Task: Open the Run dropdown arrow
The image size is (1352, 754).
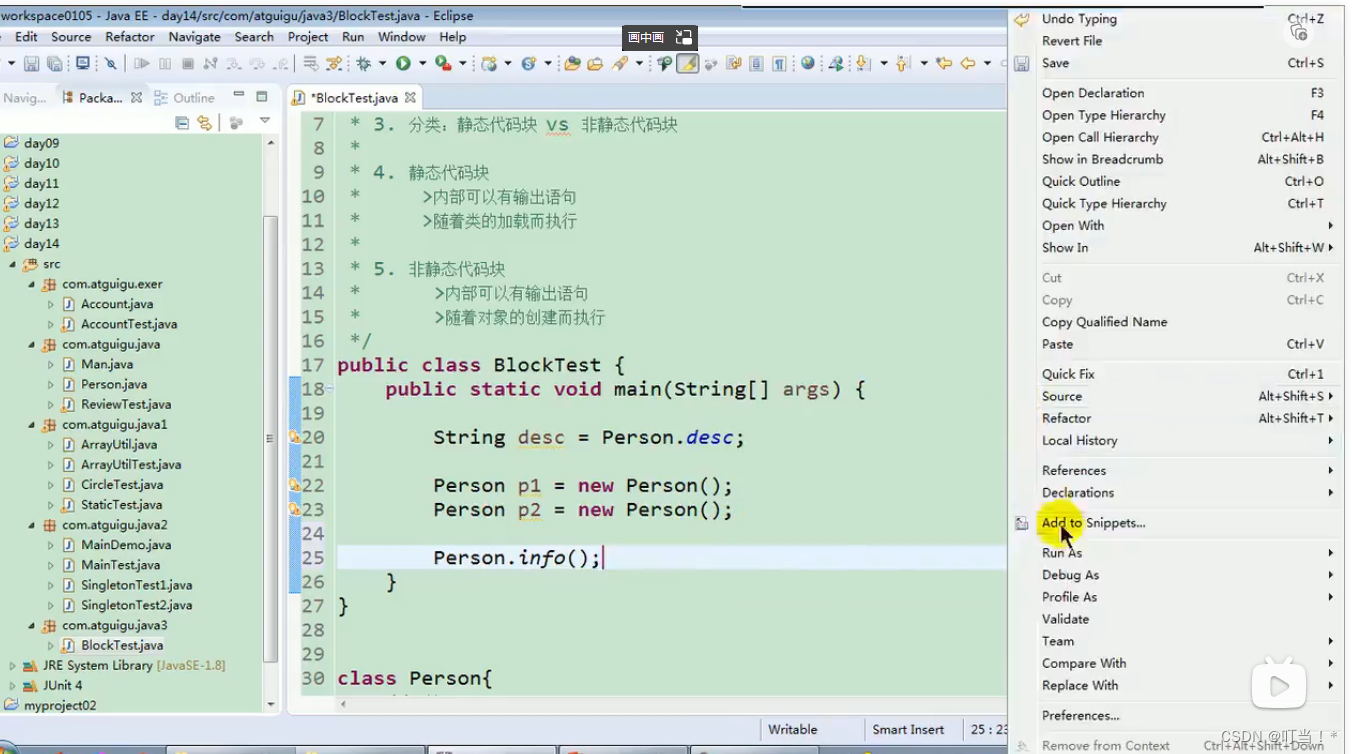Action: [422, 64]
